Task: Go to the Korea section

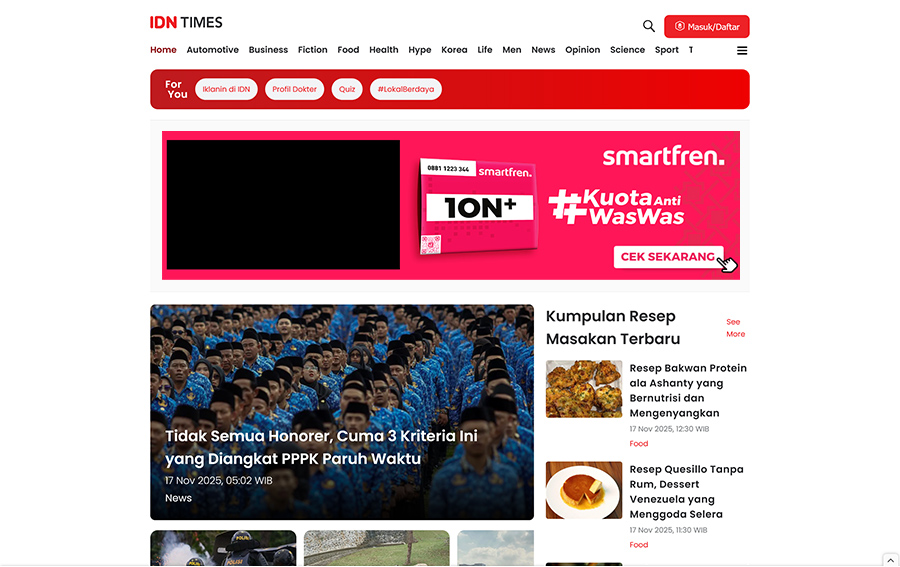Action: click(454, 50)
